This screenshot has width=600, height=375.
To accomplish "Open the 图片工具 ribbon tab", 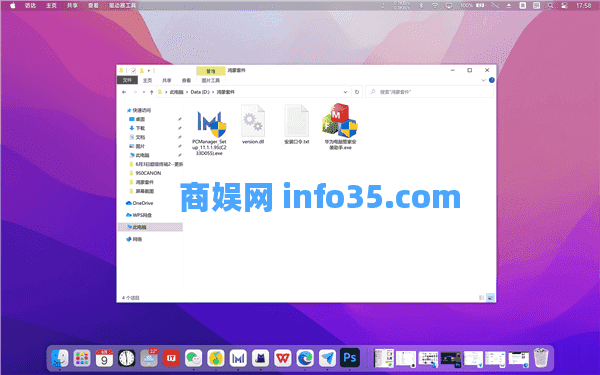I will coord(210,80).
